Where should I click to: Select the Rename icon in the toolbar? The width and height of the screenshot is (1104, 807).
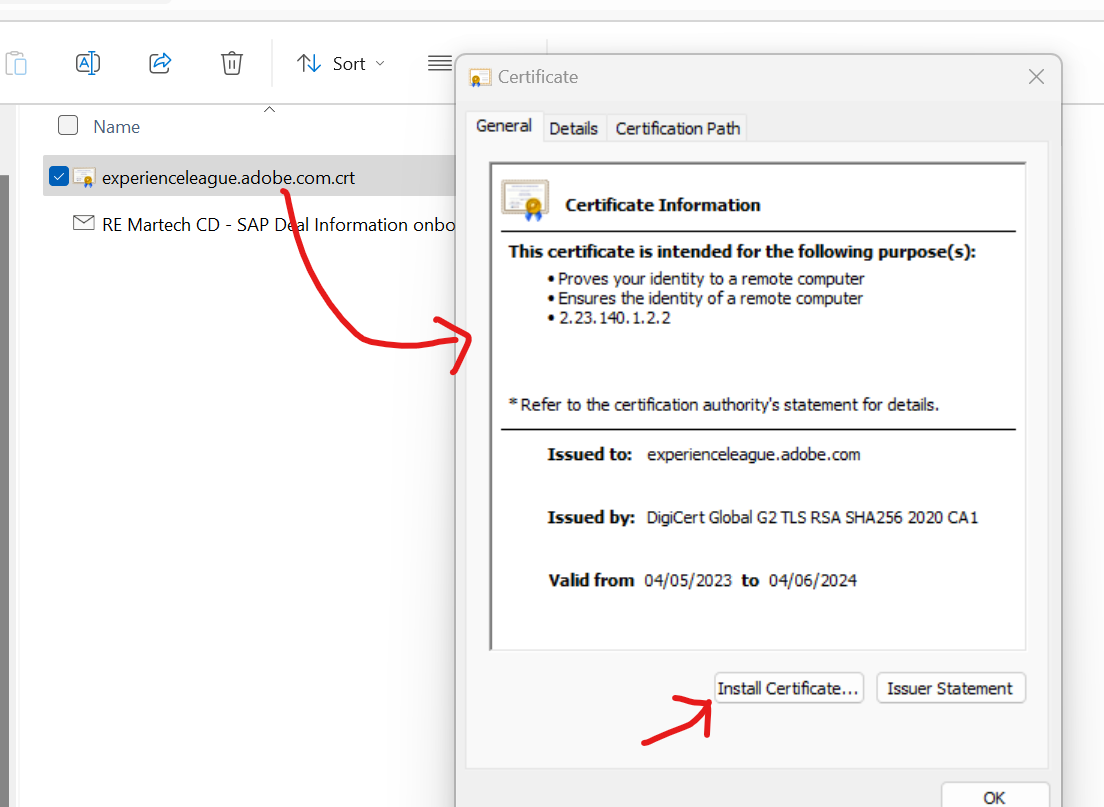pyautogui.click(x=88, y=62)
